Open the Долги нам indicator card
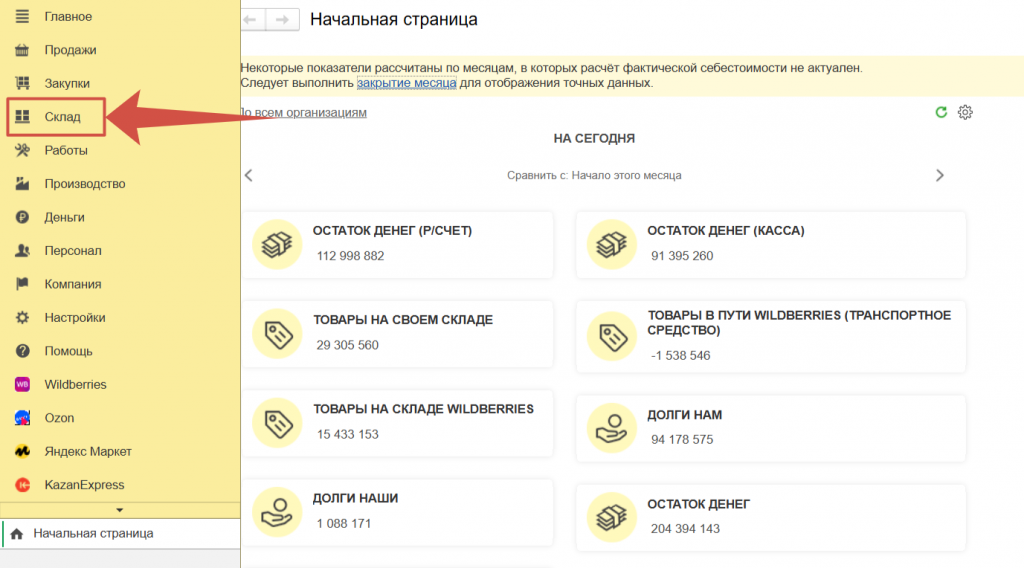This screenshot has height=568, width=1024. pos(771,427)
